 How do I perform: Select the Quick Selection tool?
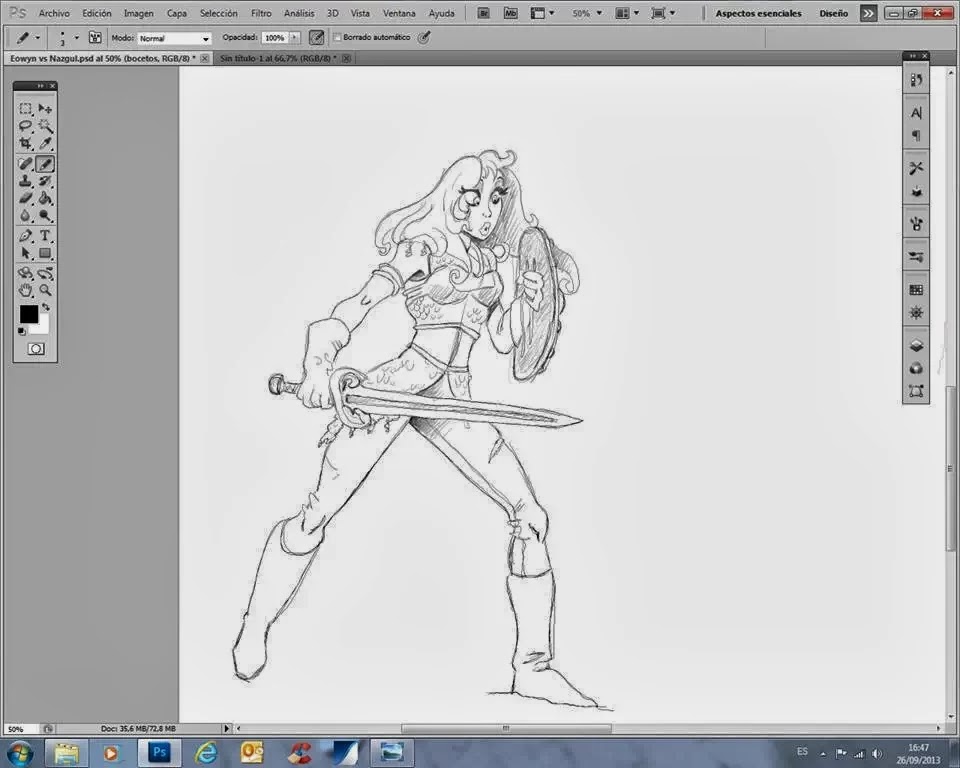[x=45, y=126]
